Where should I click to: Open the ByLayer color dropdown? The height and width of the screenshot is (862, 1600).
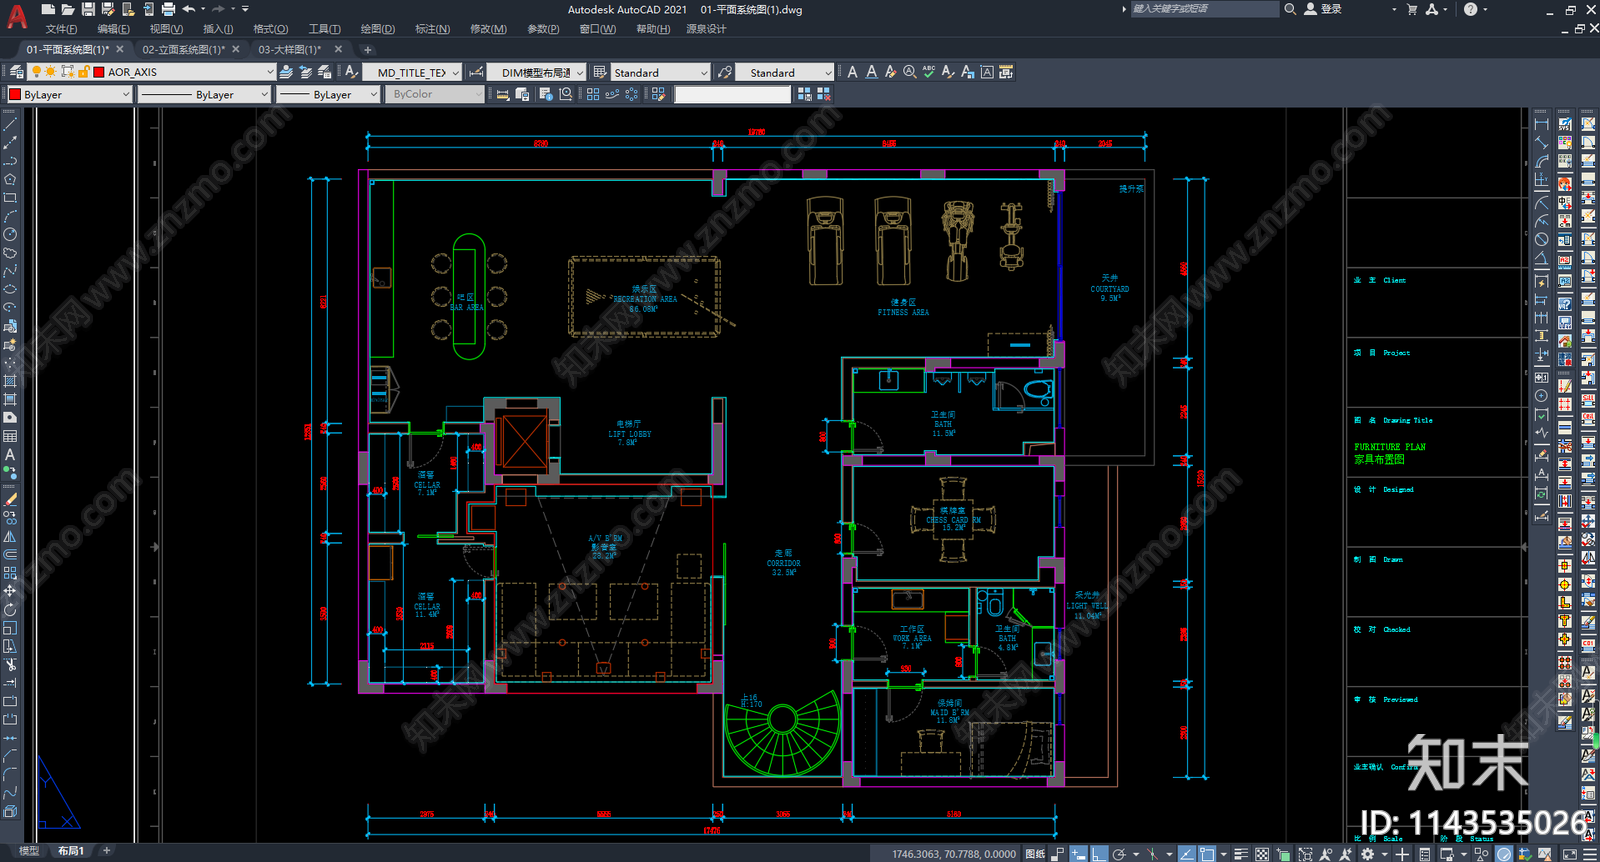[x=126, y=94]
